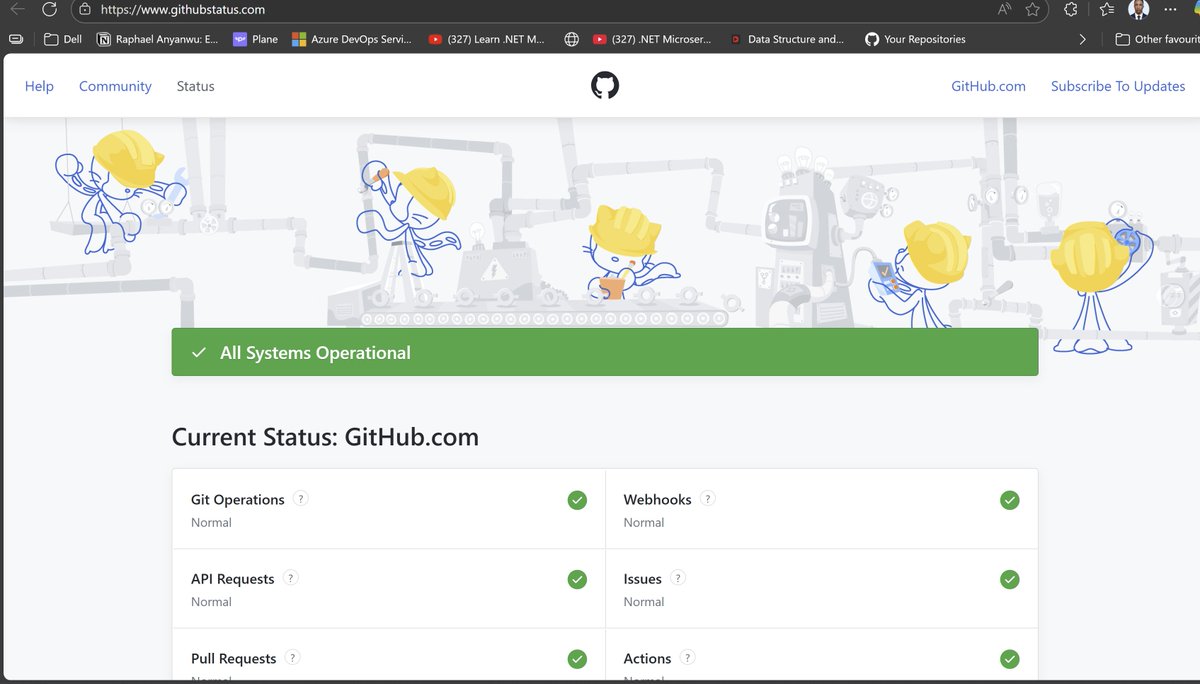The image size is (1200, 684).
Task: Click the API Requests label
Action: (233, 579)
